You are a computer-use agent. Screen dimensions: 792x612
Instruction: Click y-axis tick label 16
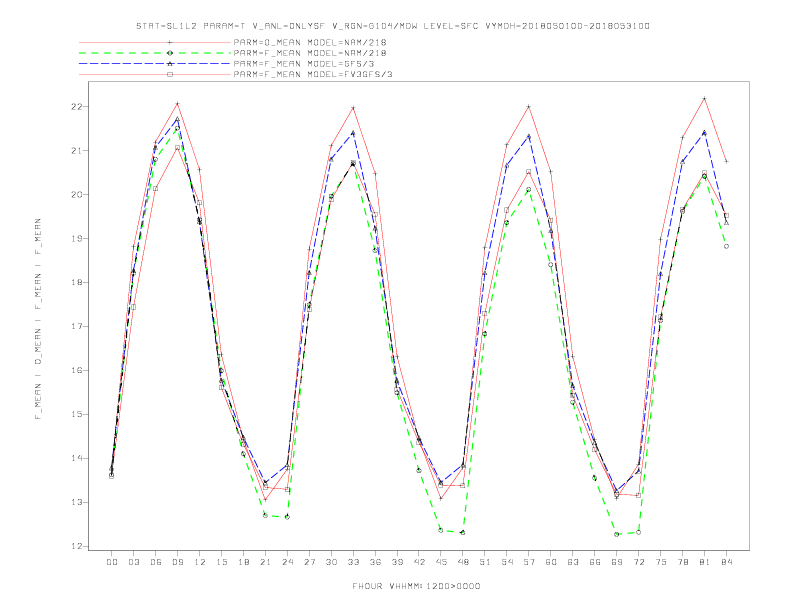[x=77, y=370]
